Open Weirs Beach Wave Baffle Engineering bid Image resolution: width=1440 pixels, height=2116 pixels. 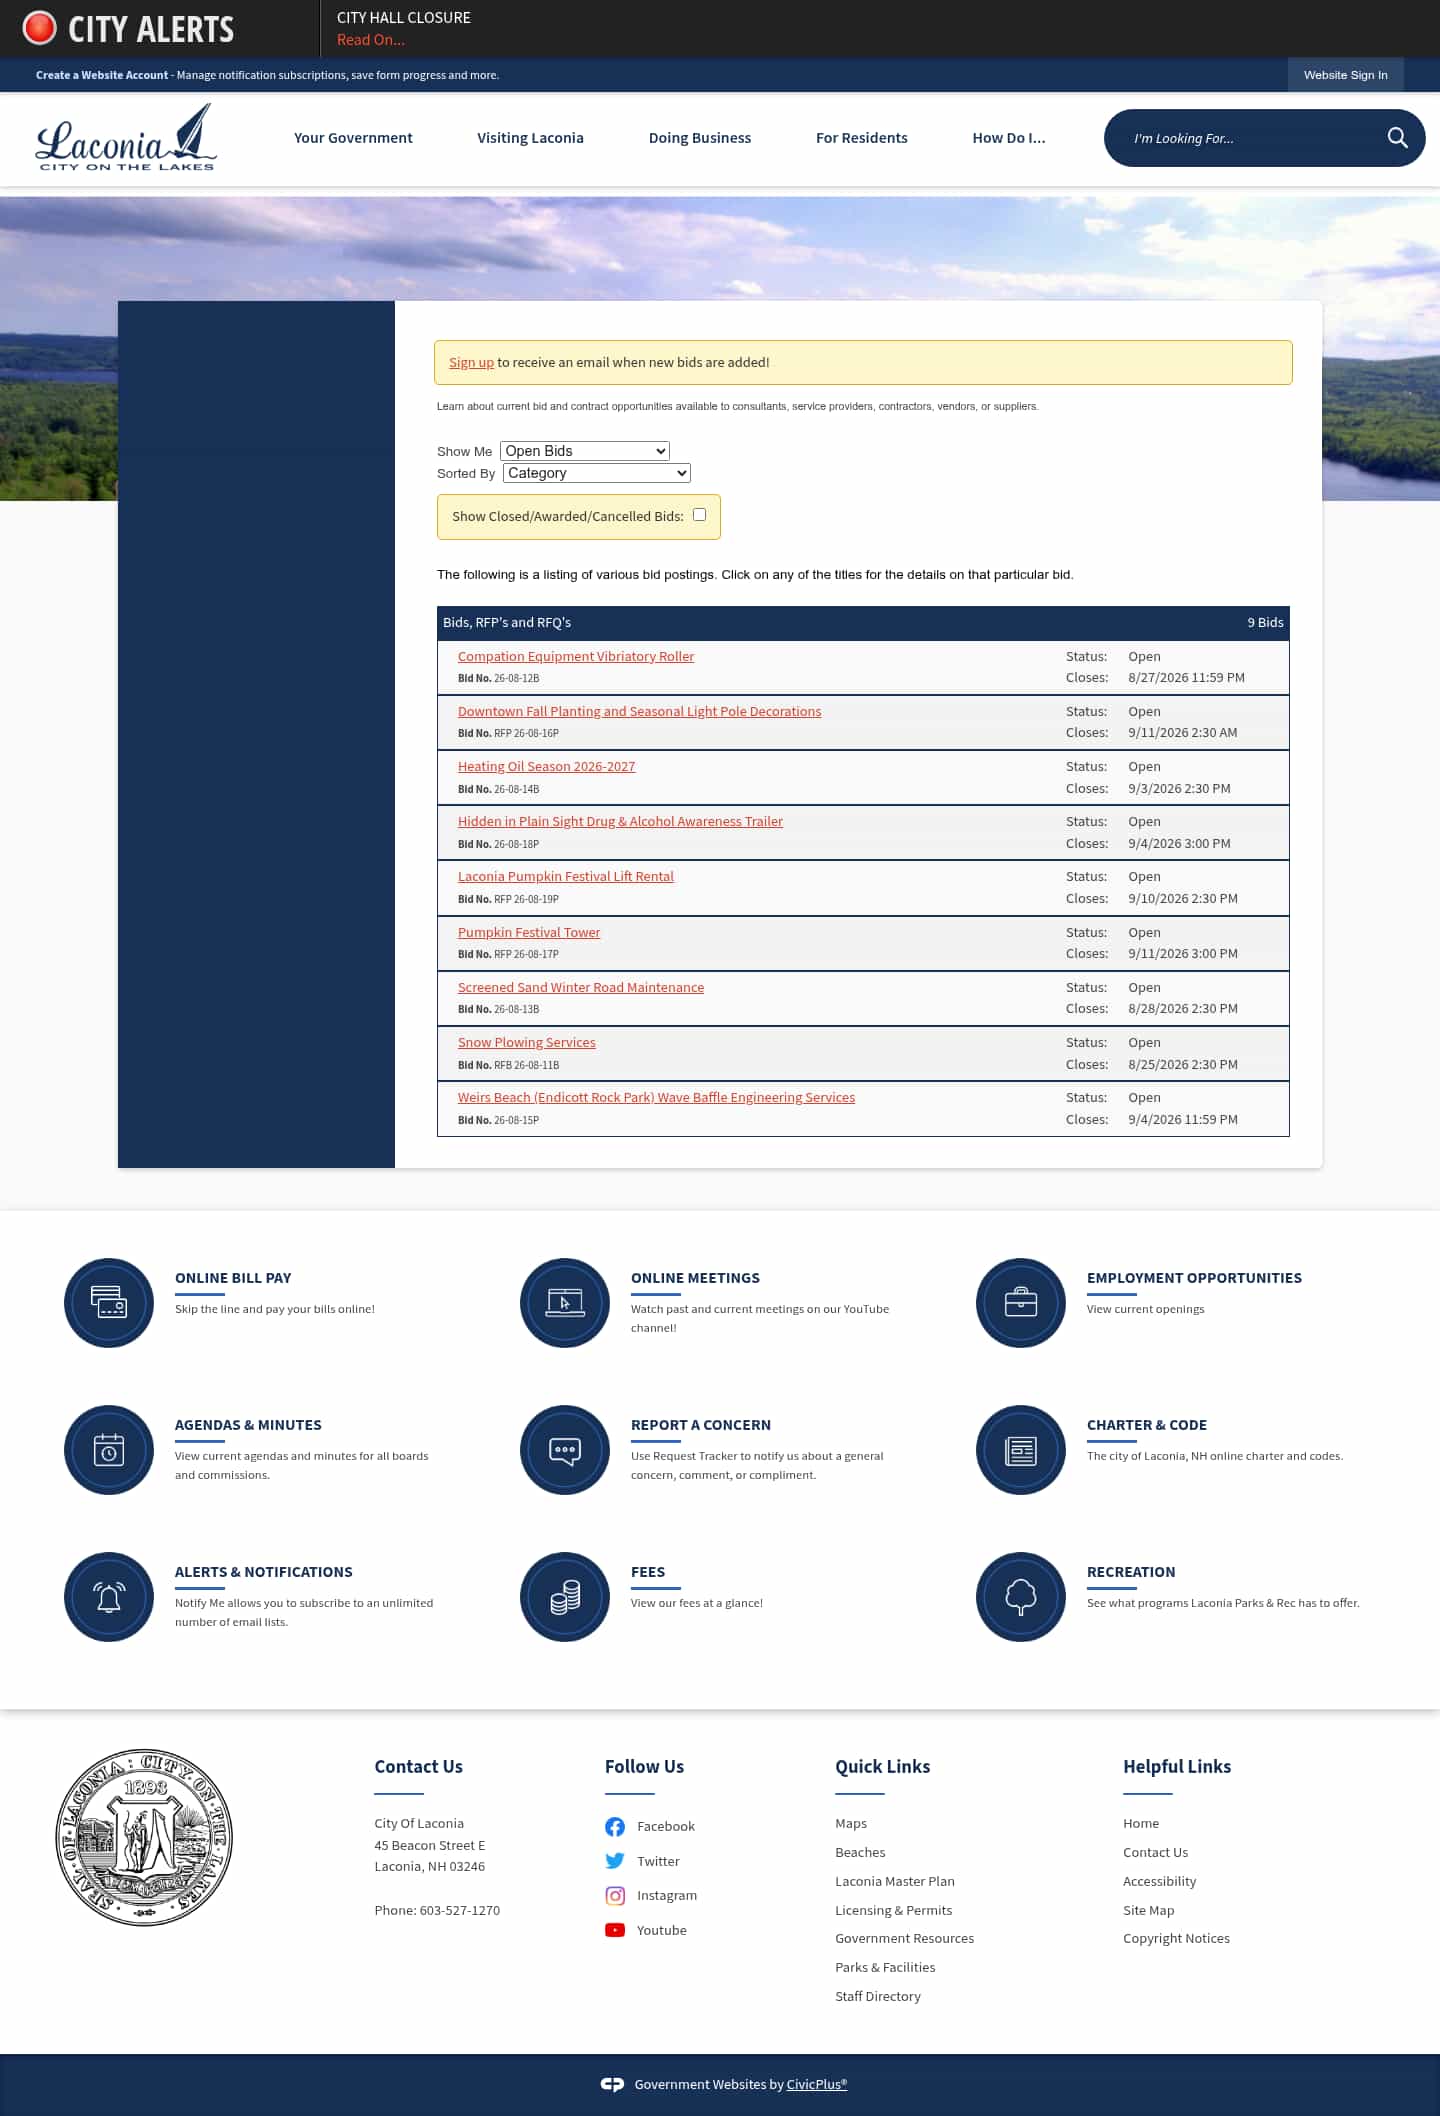pos(656,1097)
